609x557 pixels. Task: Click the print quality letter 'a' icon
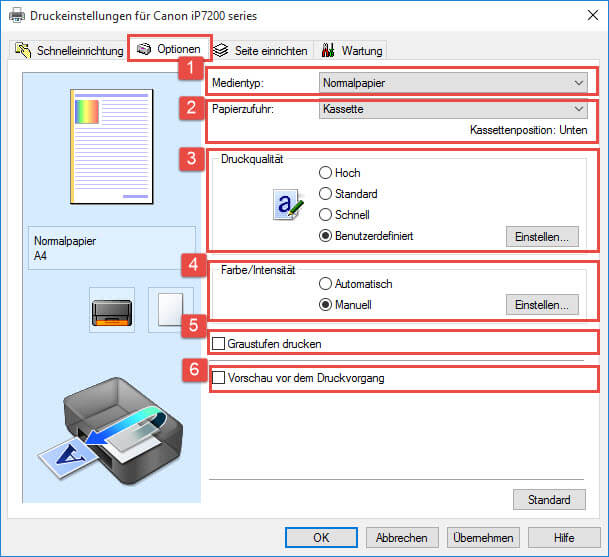pyautogui.click(x=288, y=205)
